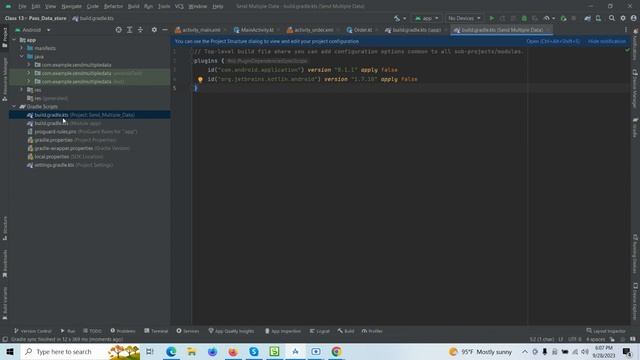
Task: Open the Bookmarks side tab
Action: tap(5, 264)
